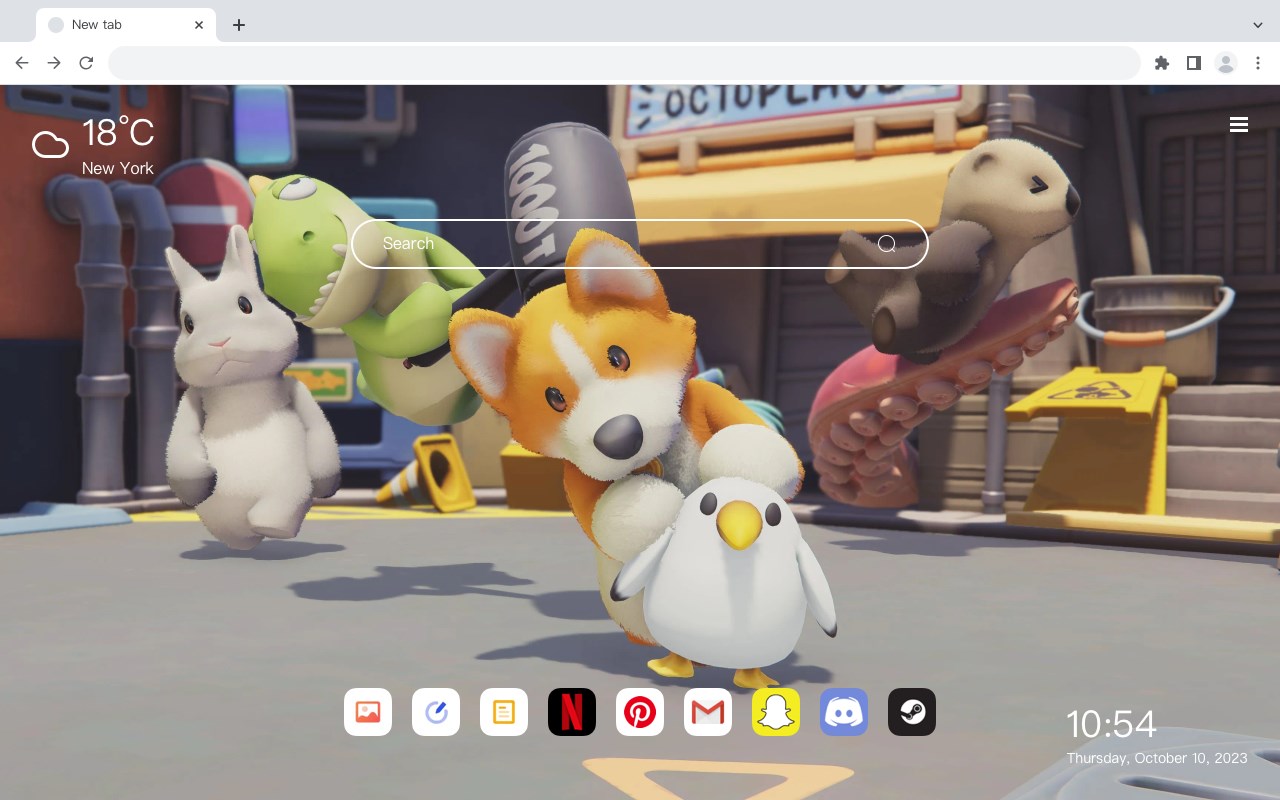Open the Chrome profile avatar

(x=1226, y=63)
